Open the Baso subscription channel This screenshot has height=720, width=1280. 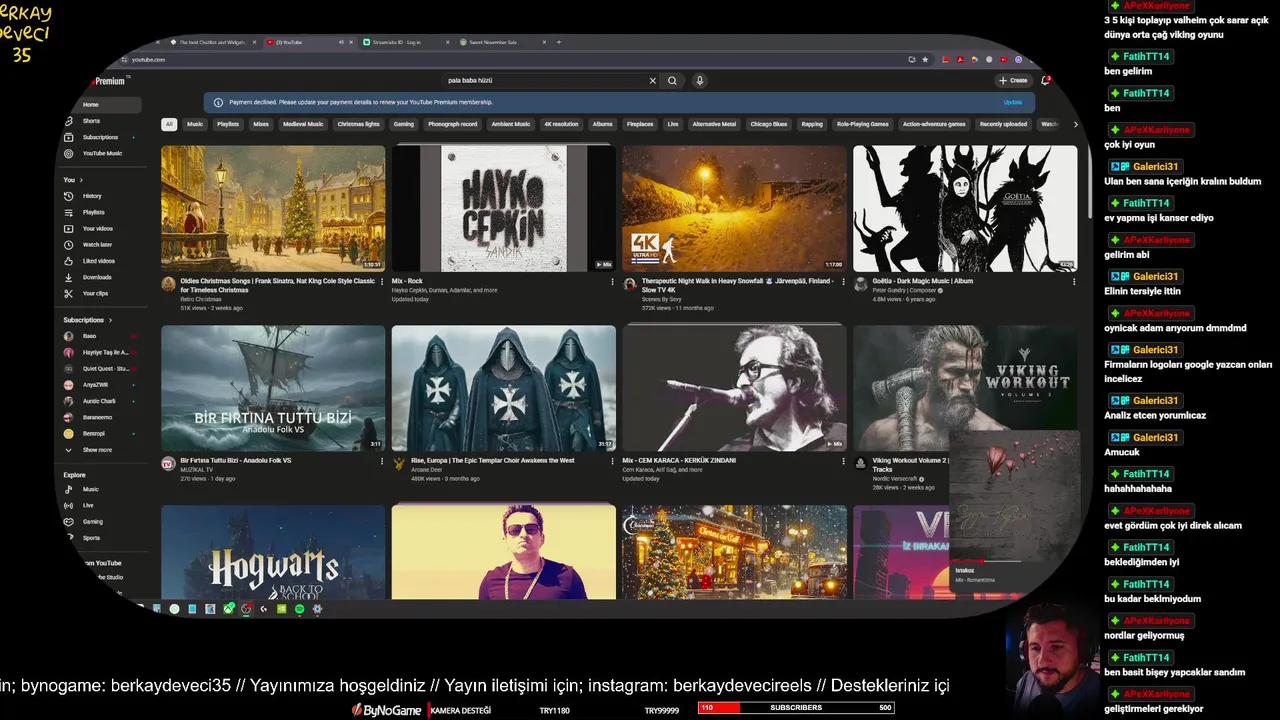click(89, 336)
